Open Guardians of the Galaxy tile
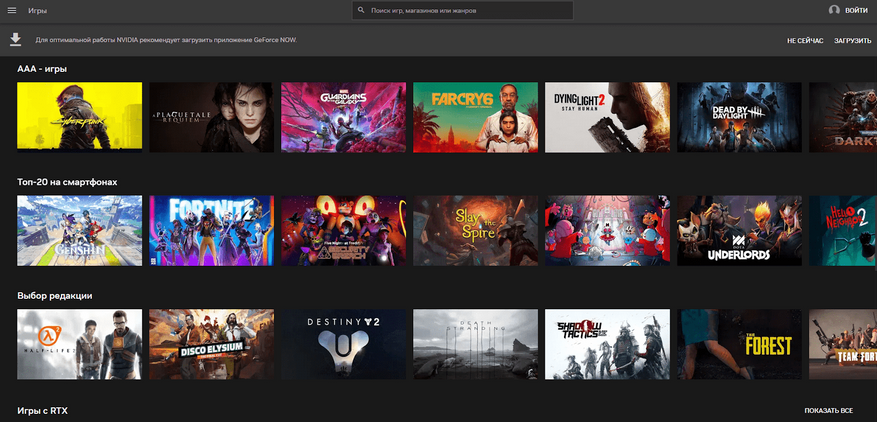 (343, 118)
